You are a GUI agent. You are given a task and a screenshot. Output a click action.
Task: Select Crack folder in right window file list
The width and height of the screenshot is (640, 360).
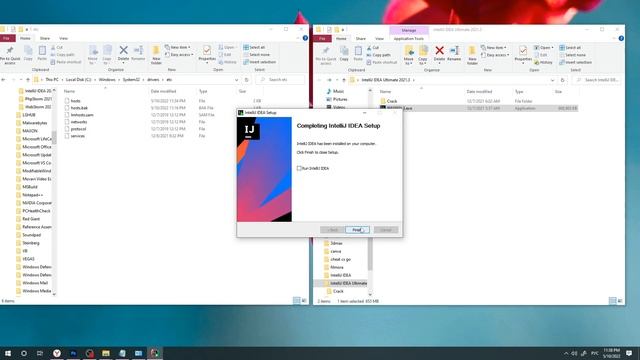[391, 101]
